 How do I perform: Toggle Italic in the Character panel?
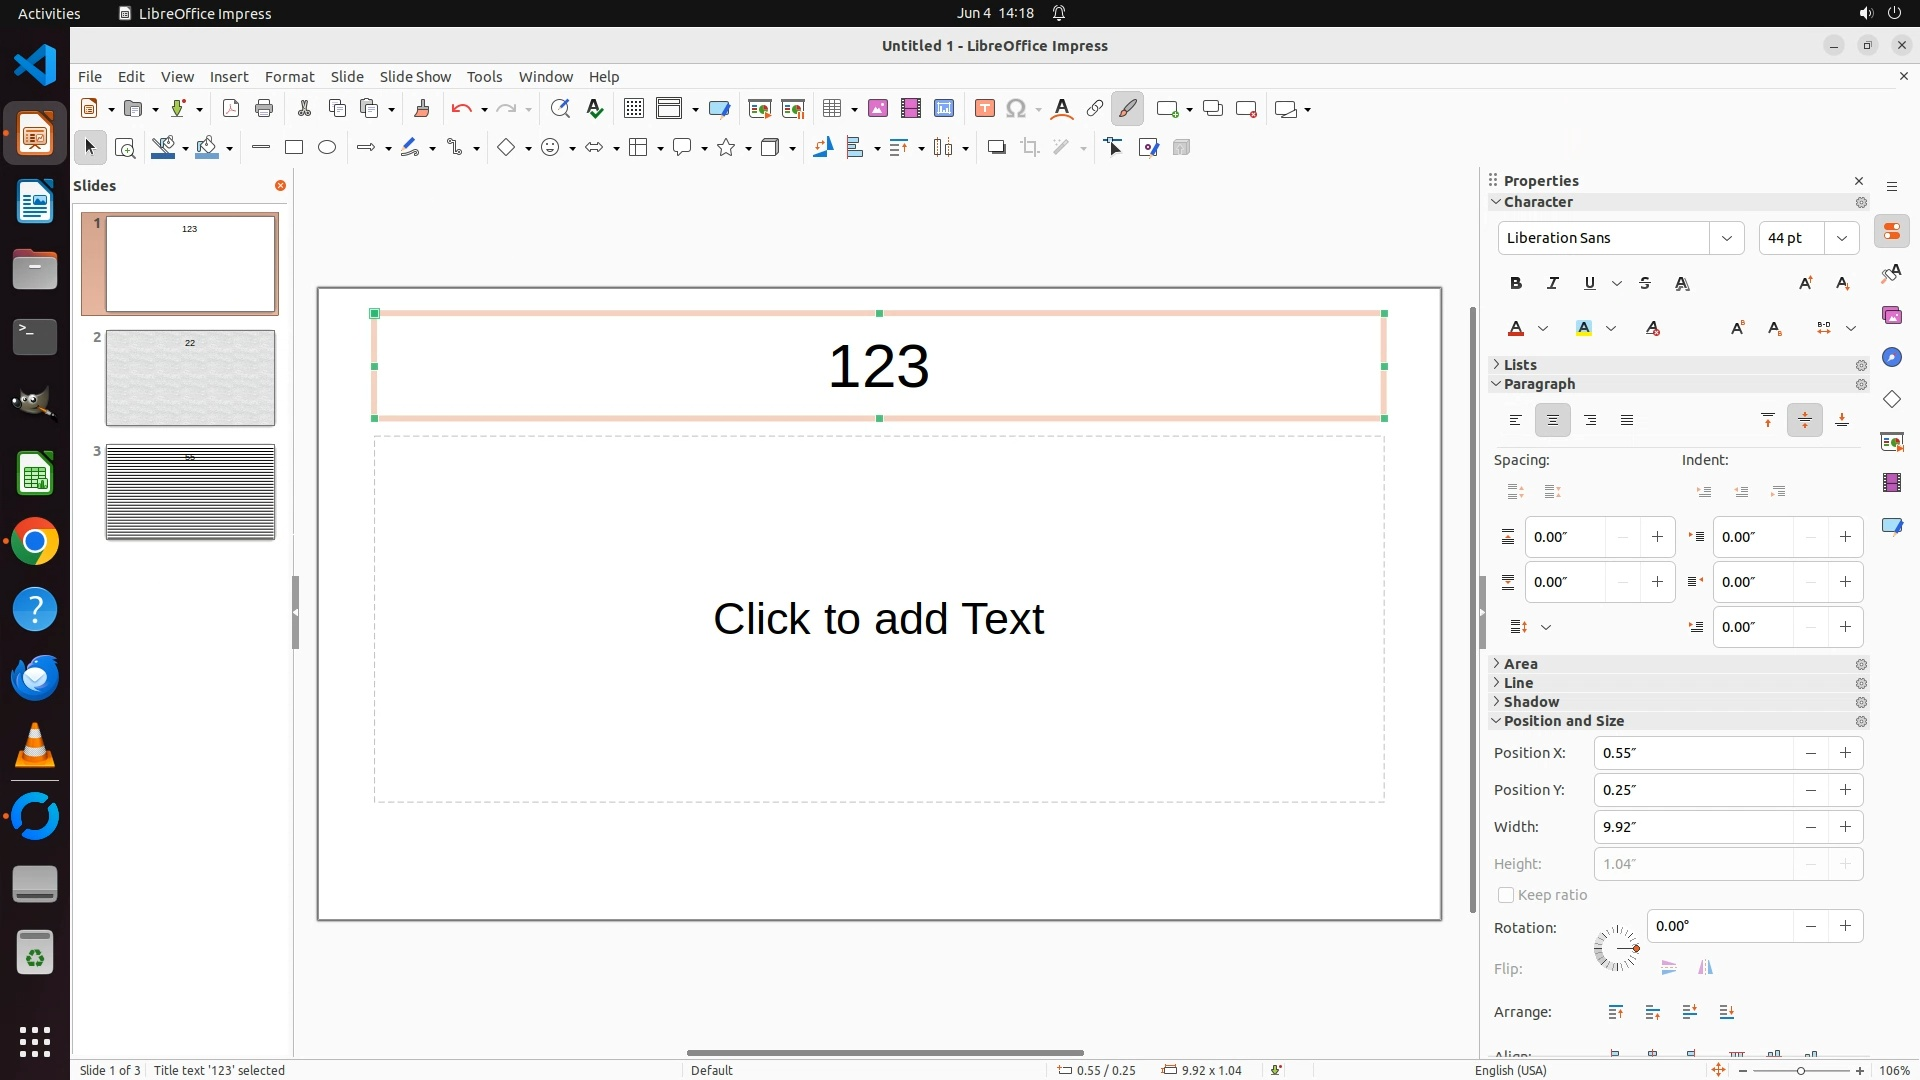click(1553, 284)
